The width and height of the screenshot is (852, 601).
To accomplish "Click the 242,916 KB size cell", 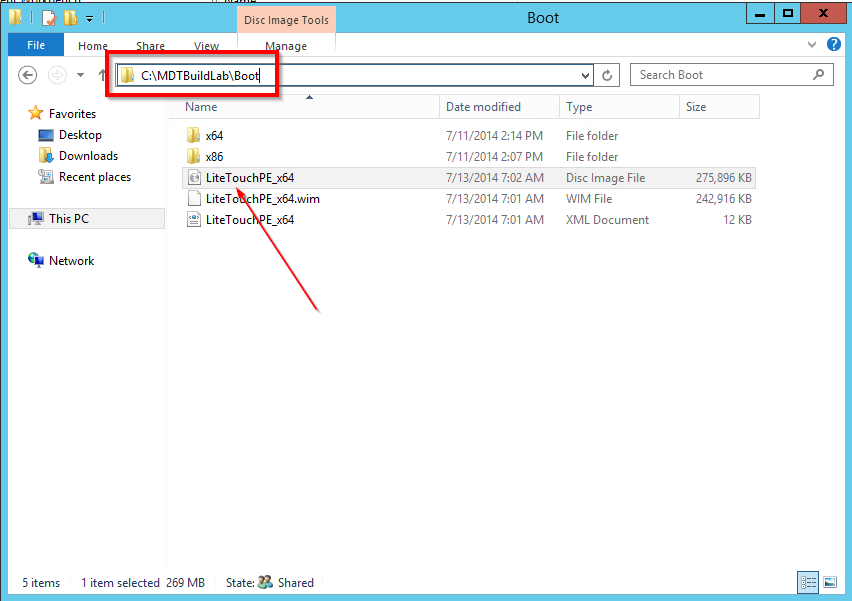I will click(724, 199).
